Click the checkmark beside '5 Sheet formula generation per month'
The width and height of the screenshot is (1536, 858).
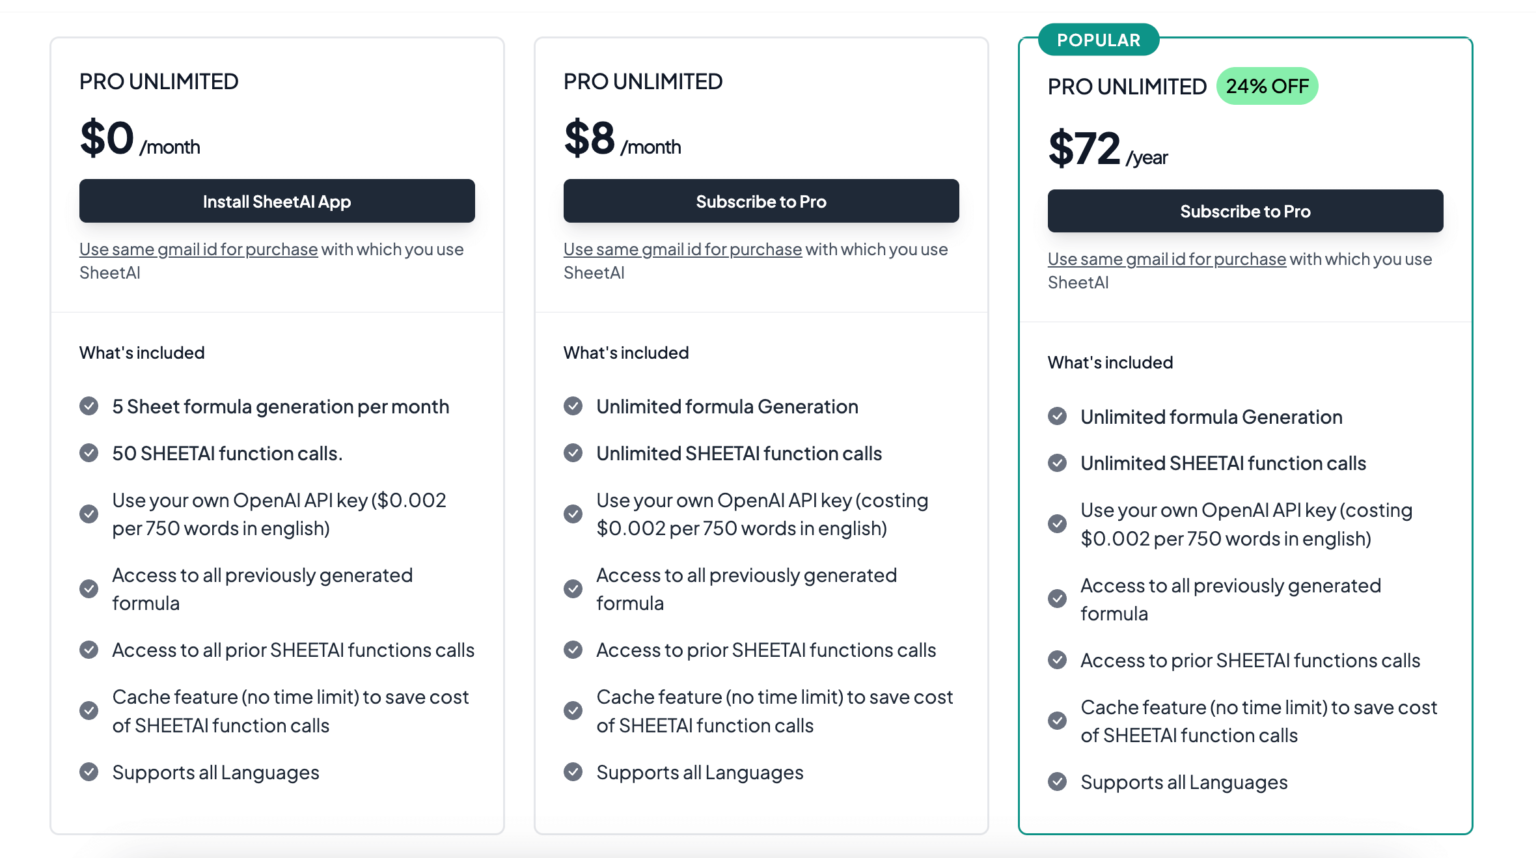[x=88, y=406]
